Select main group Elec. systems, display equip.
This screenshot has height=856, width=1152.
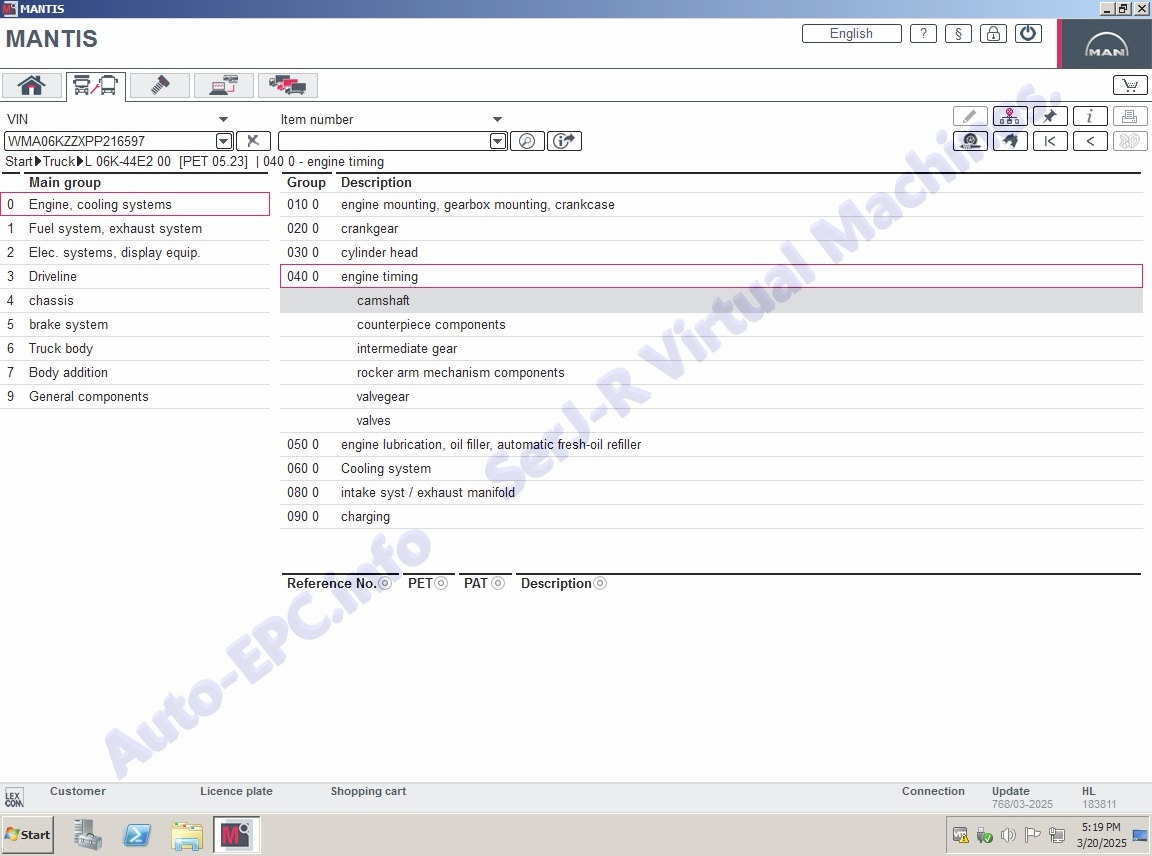click(x=135, y=252)
